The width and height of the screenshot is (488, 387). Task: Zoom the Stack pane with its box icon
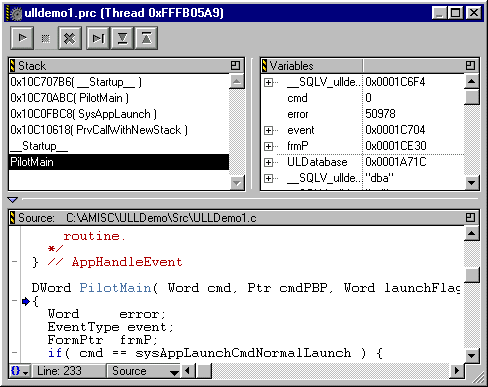235,65
